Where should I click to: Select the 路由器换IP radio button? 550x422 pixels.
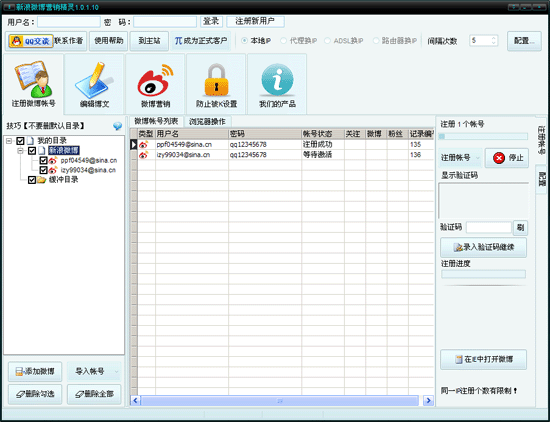376,41
